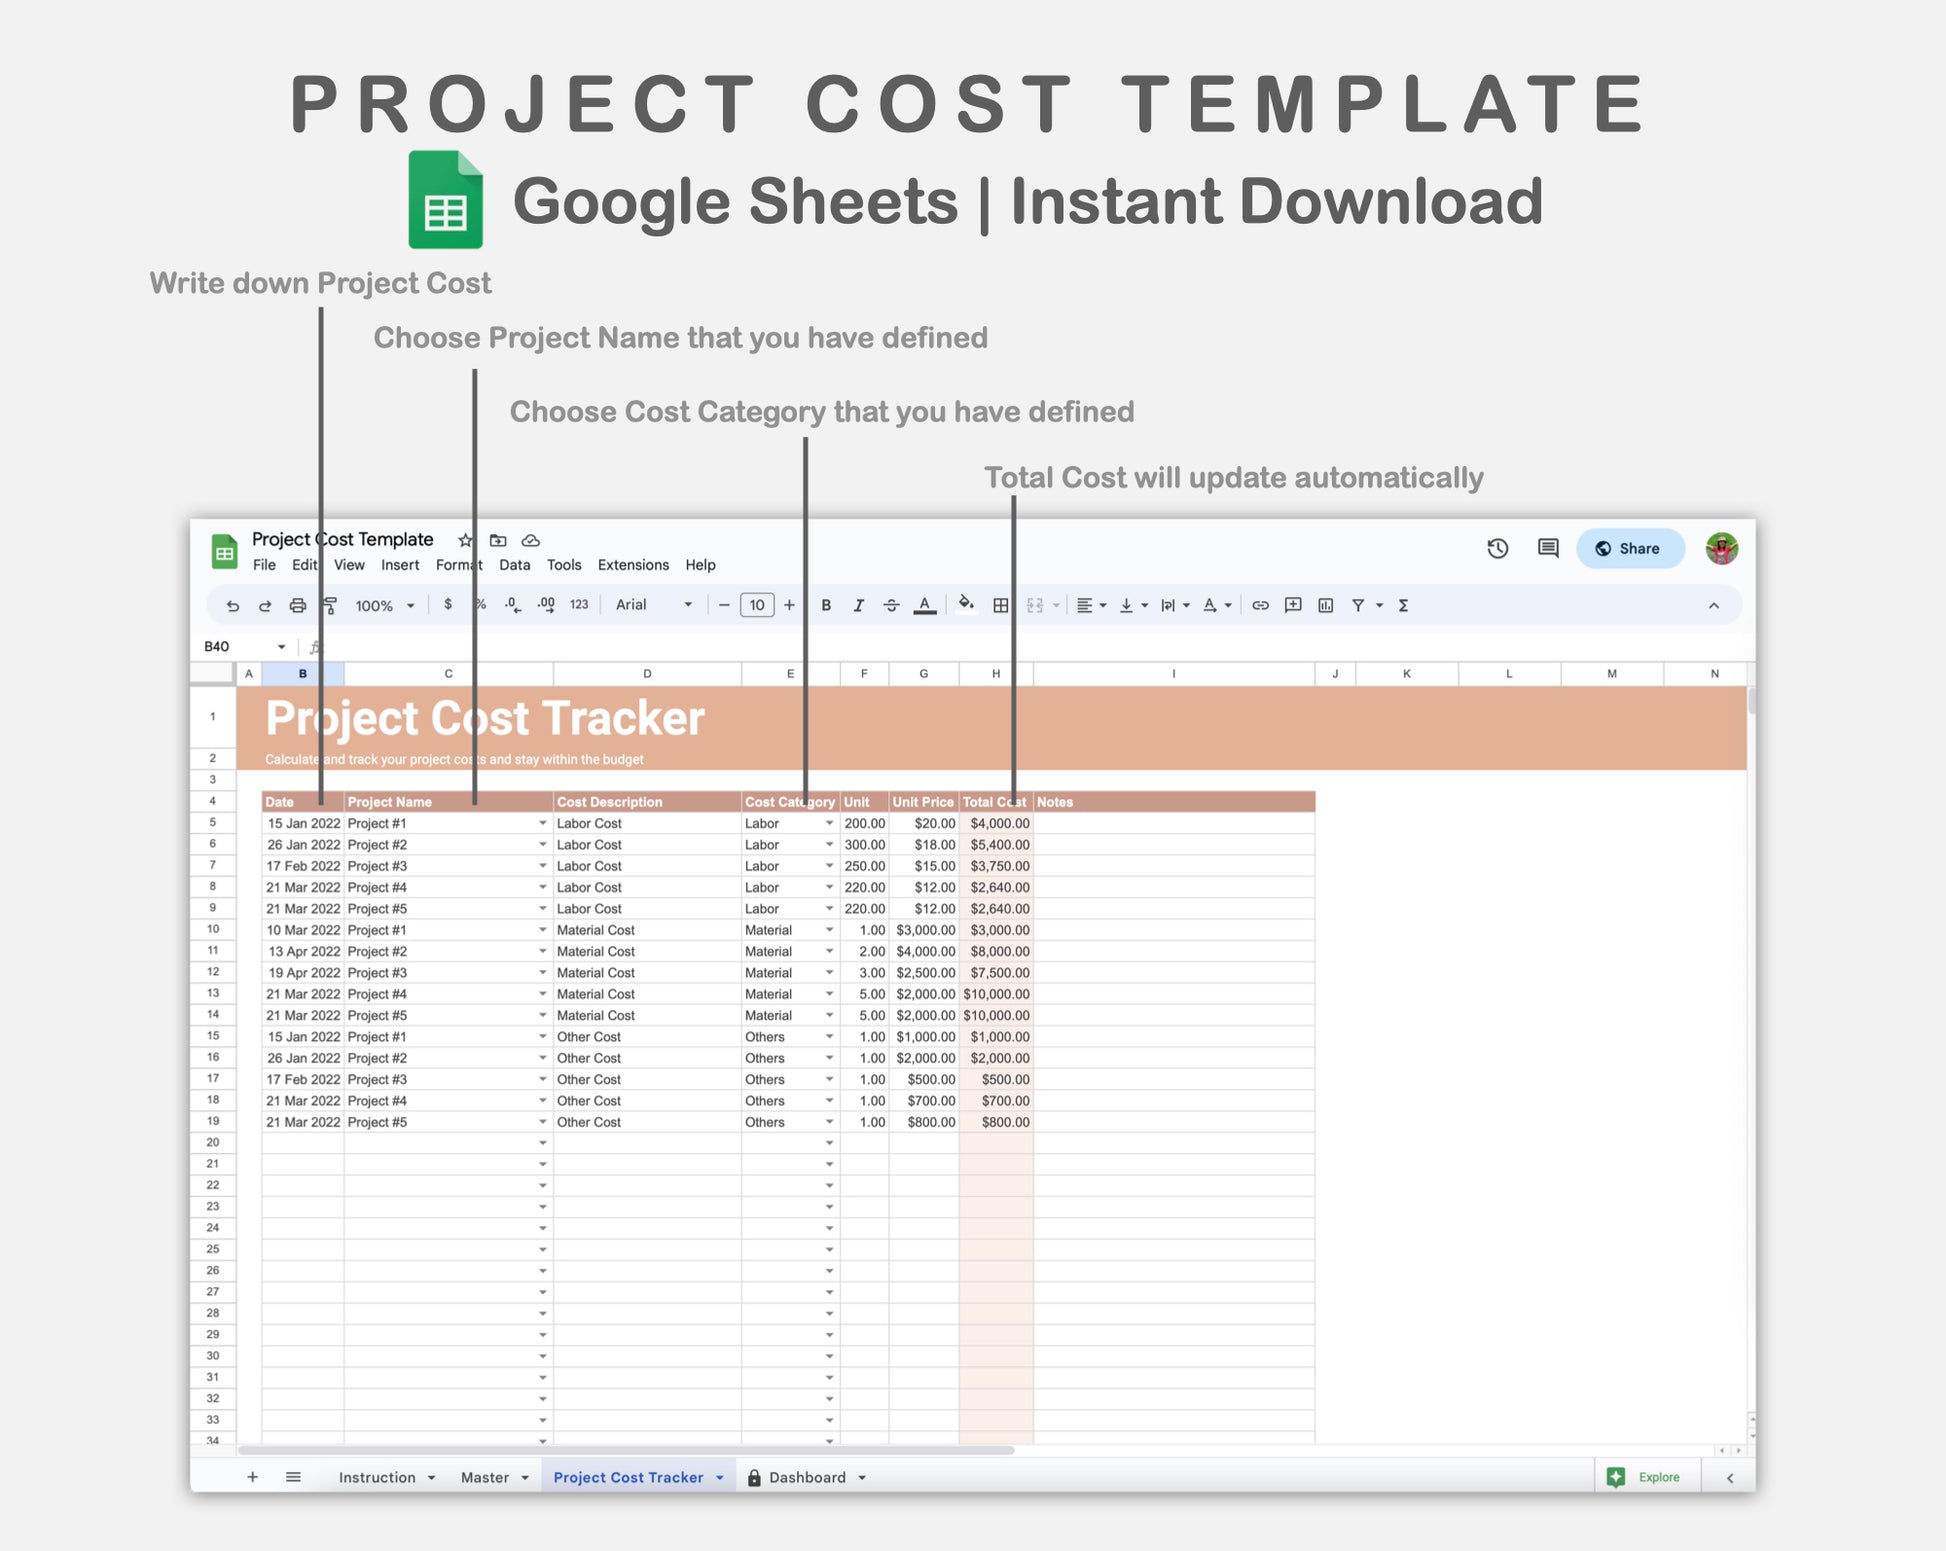Open the comments panel icon
This screenshot has width=1946, height=1551.
click(1547, 548)
